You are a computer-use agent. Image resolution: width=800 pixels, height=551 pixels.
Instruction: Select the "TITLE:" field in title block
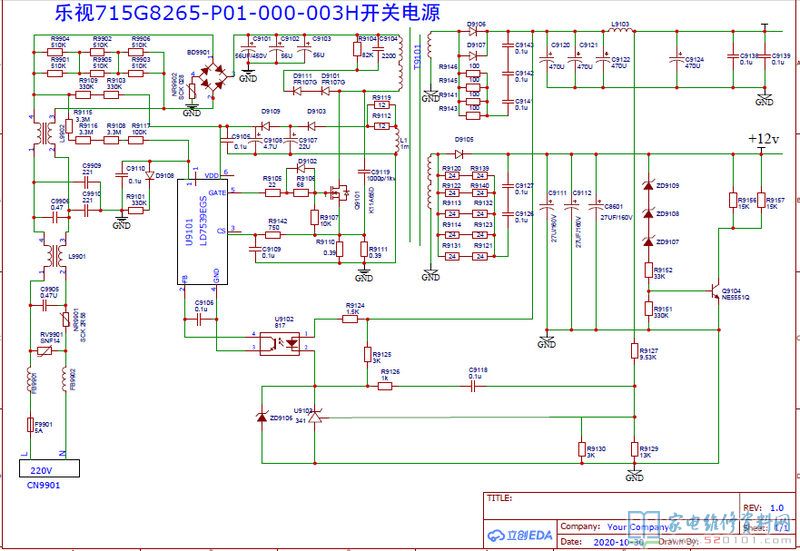499,498
